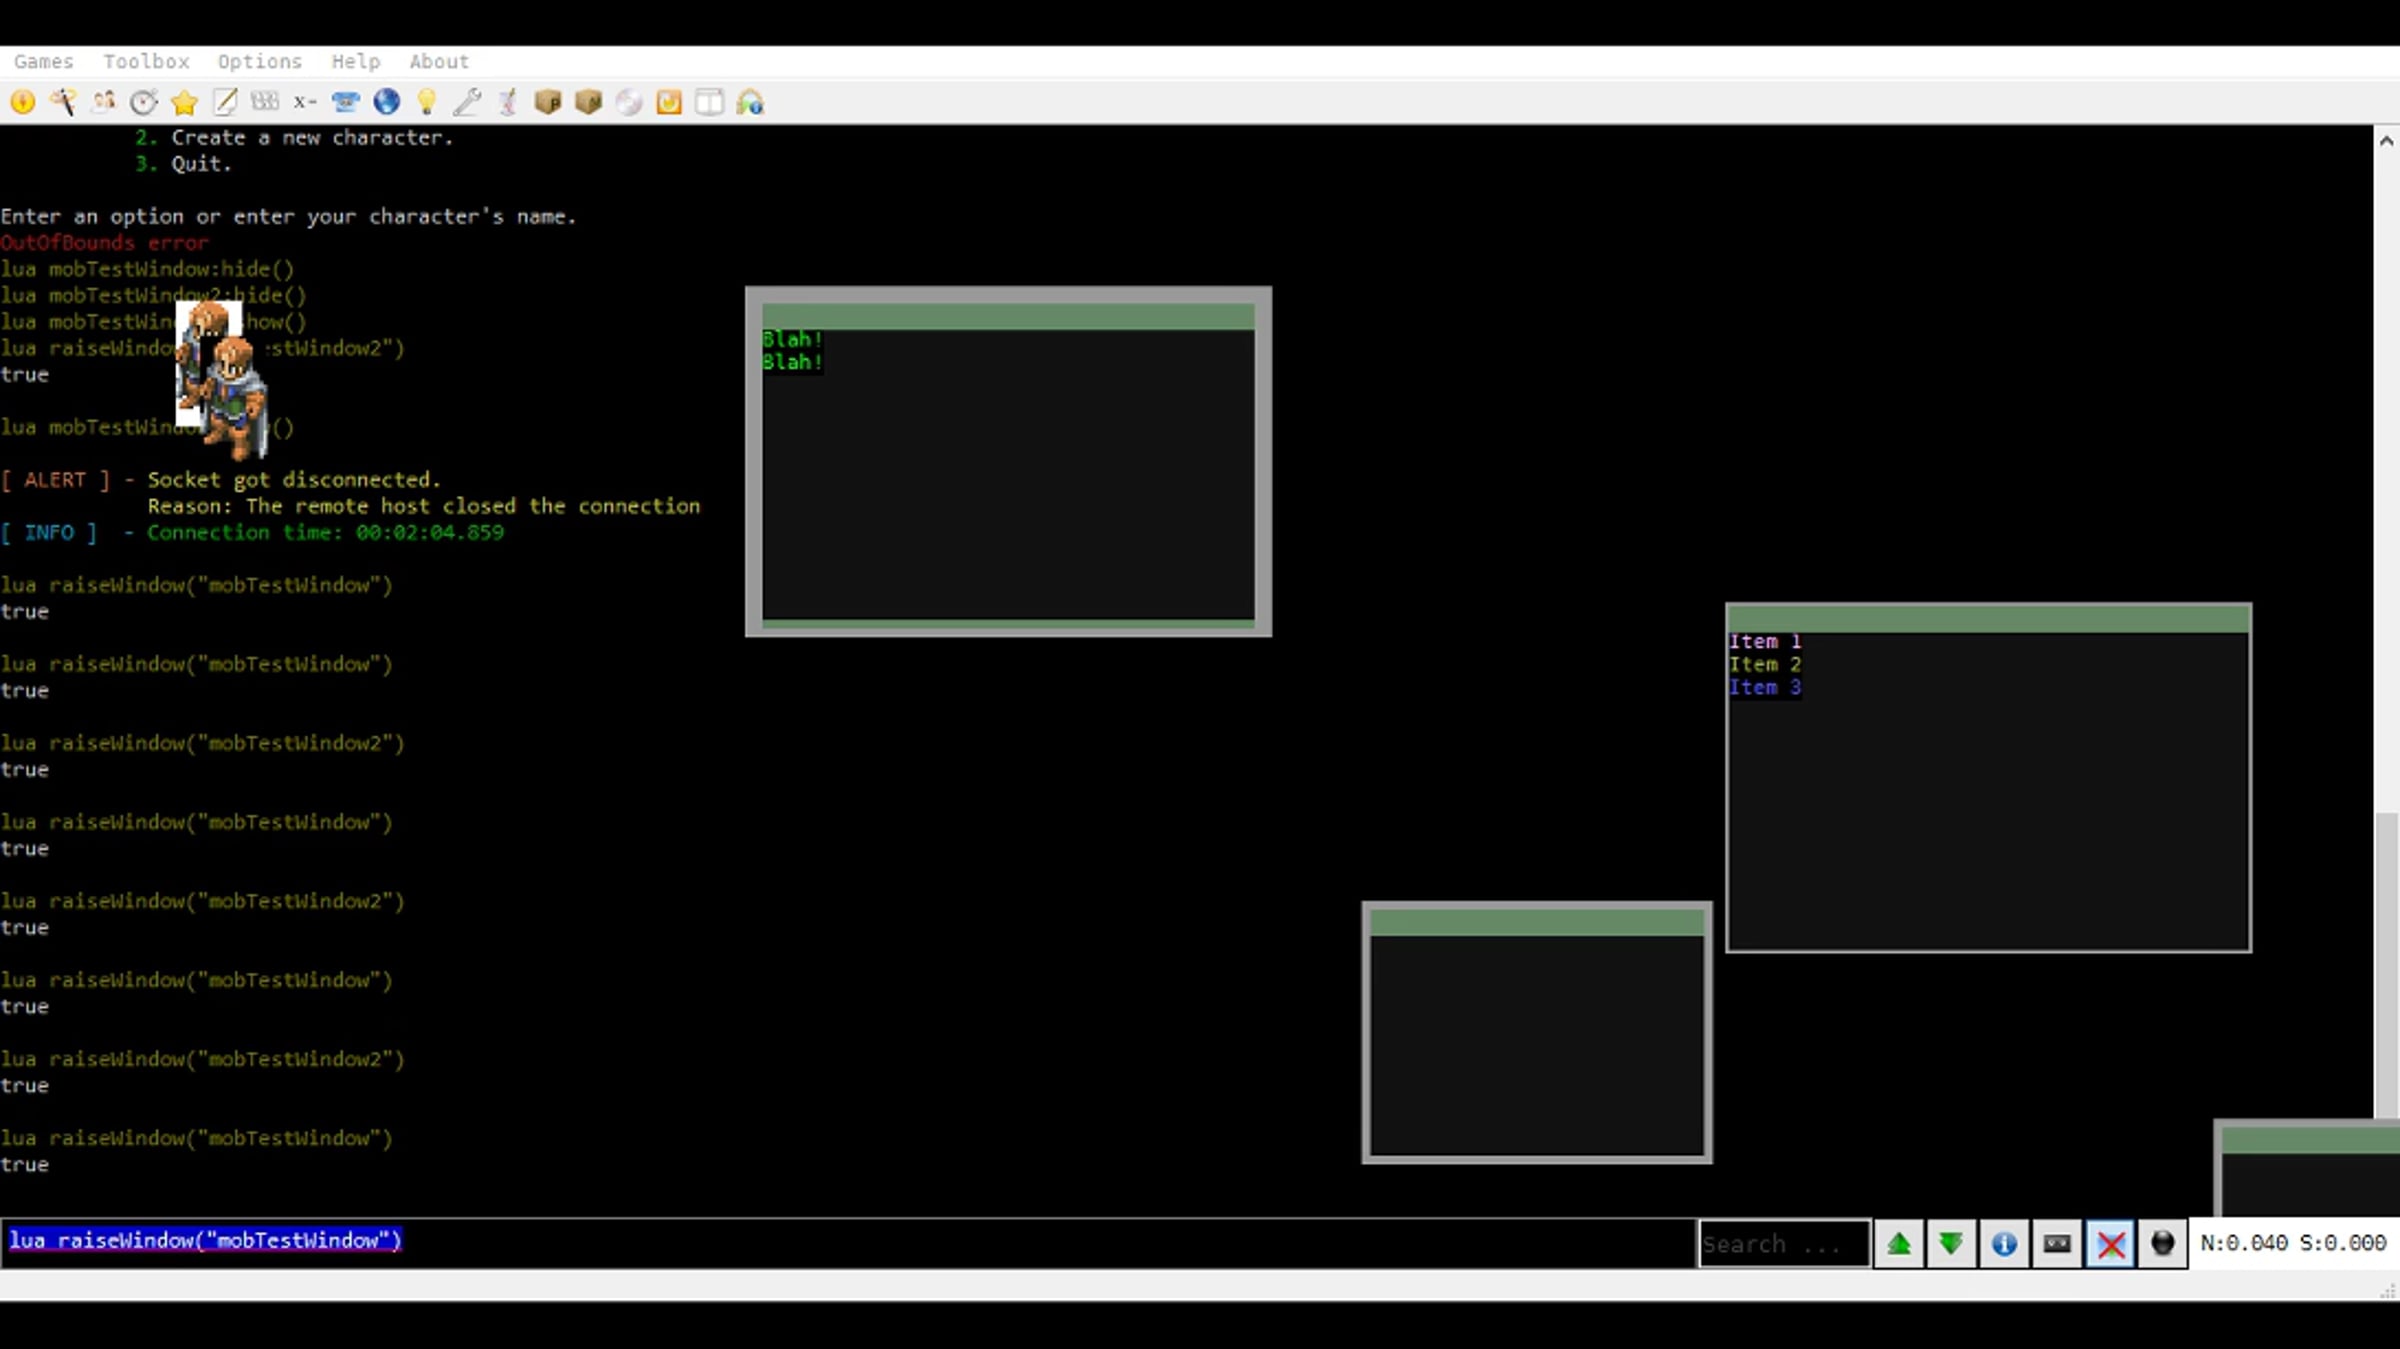This screenshot has height=1349, width=2400.
Task: Open the Options menu
Action: pyautogui.click(x=260, y=61)
